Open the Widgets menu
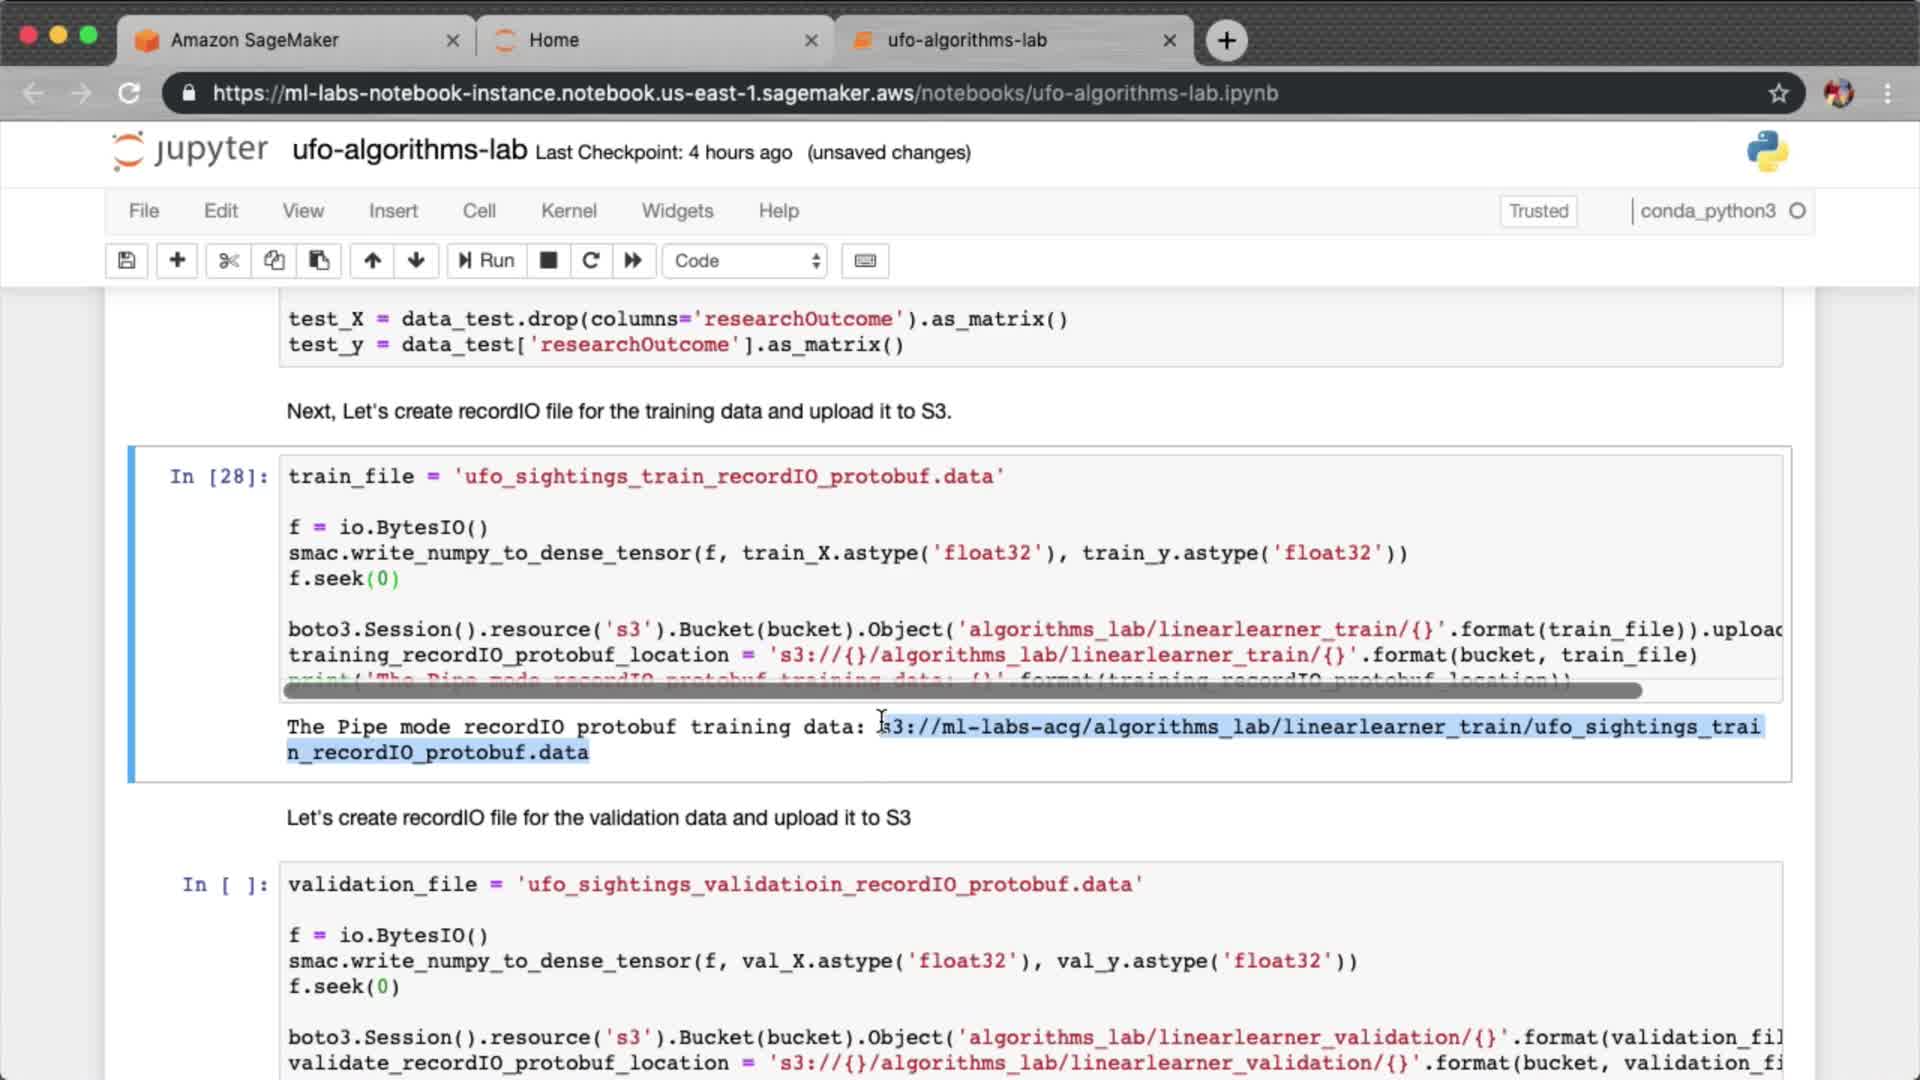 click(677, 211)
